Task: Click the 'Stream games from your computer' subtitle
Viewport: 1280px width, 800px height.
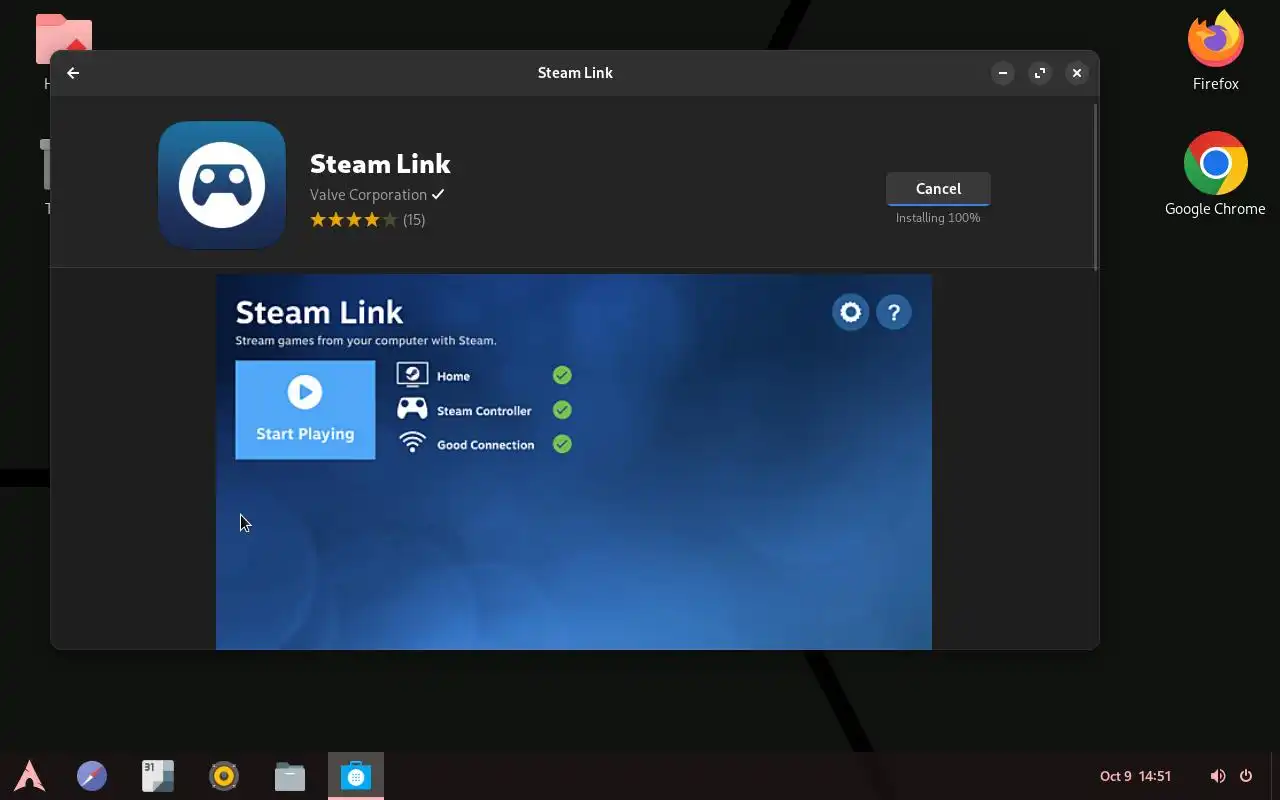Action: coord(366,340)
